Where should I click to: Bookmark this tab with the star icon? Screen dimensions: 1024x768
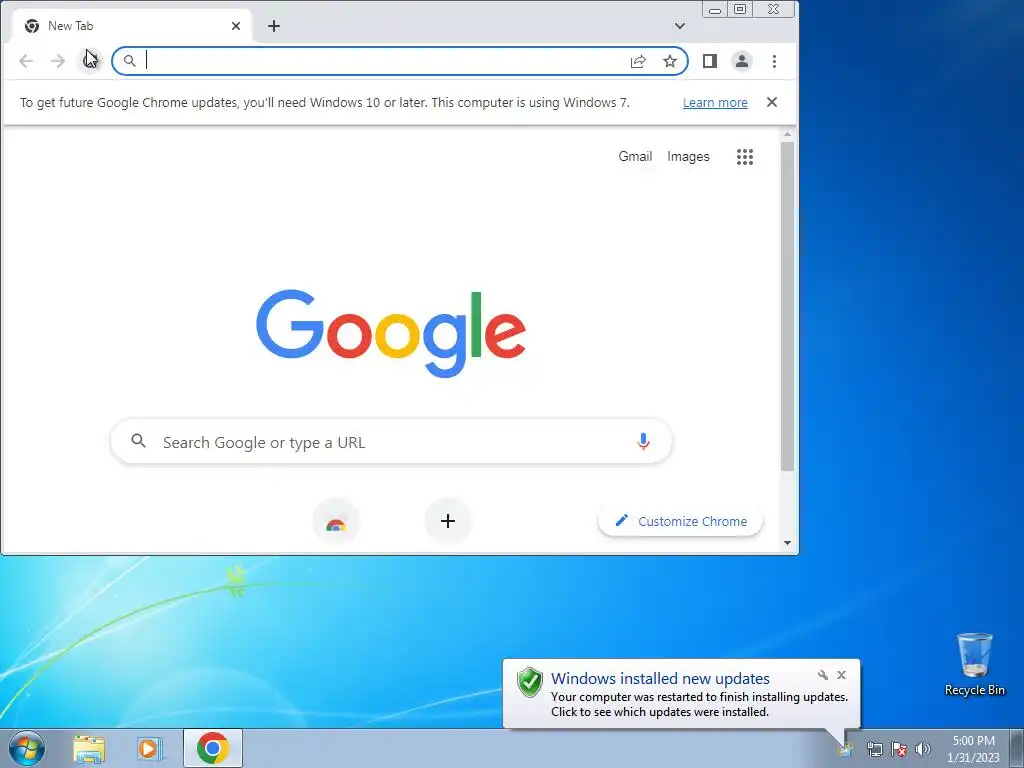[x=670, y=61]
